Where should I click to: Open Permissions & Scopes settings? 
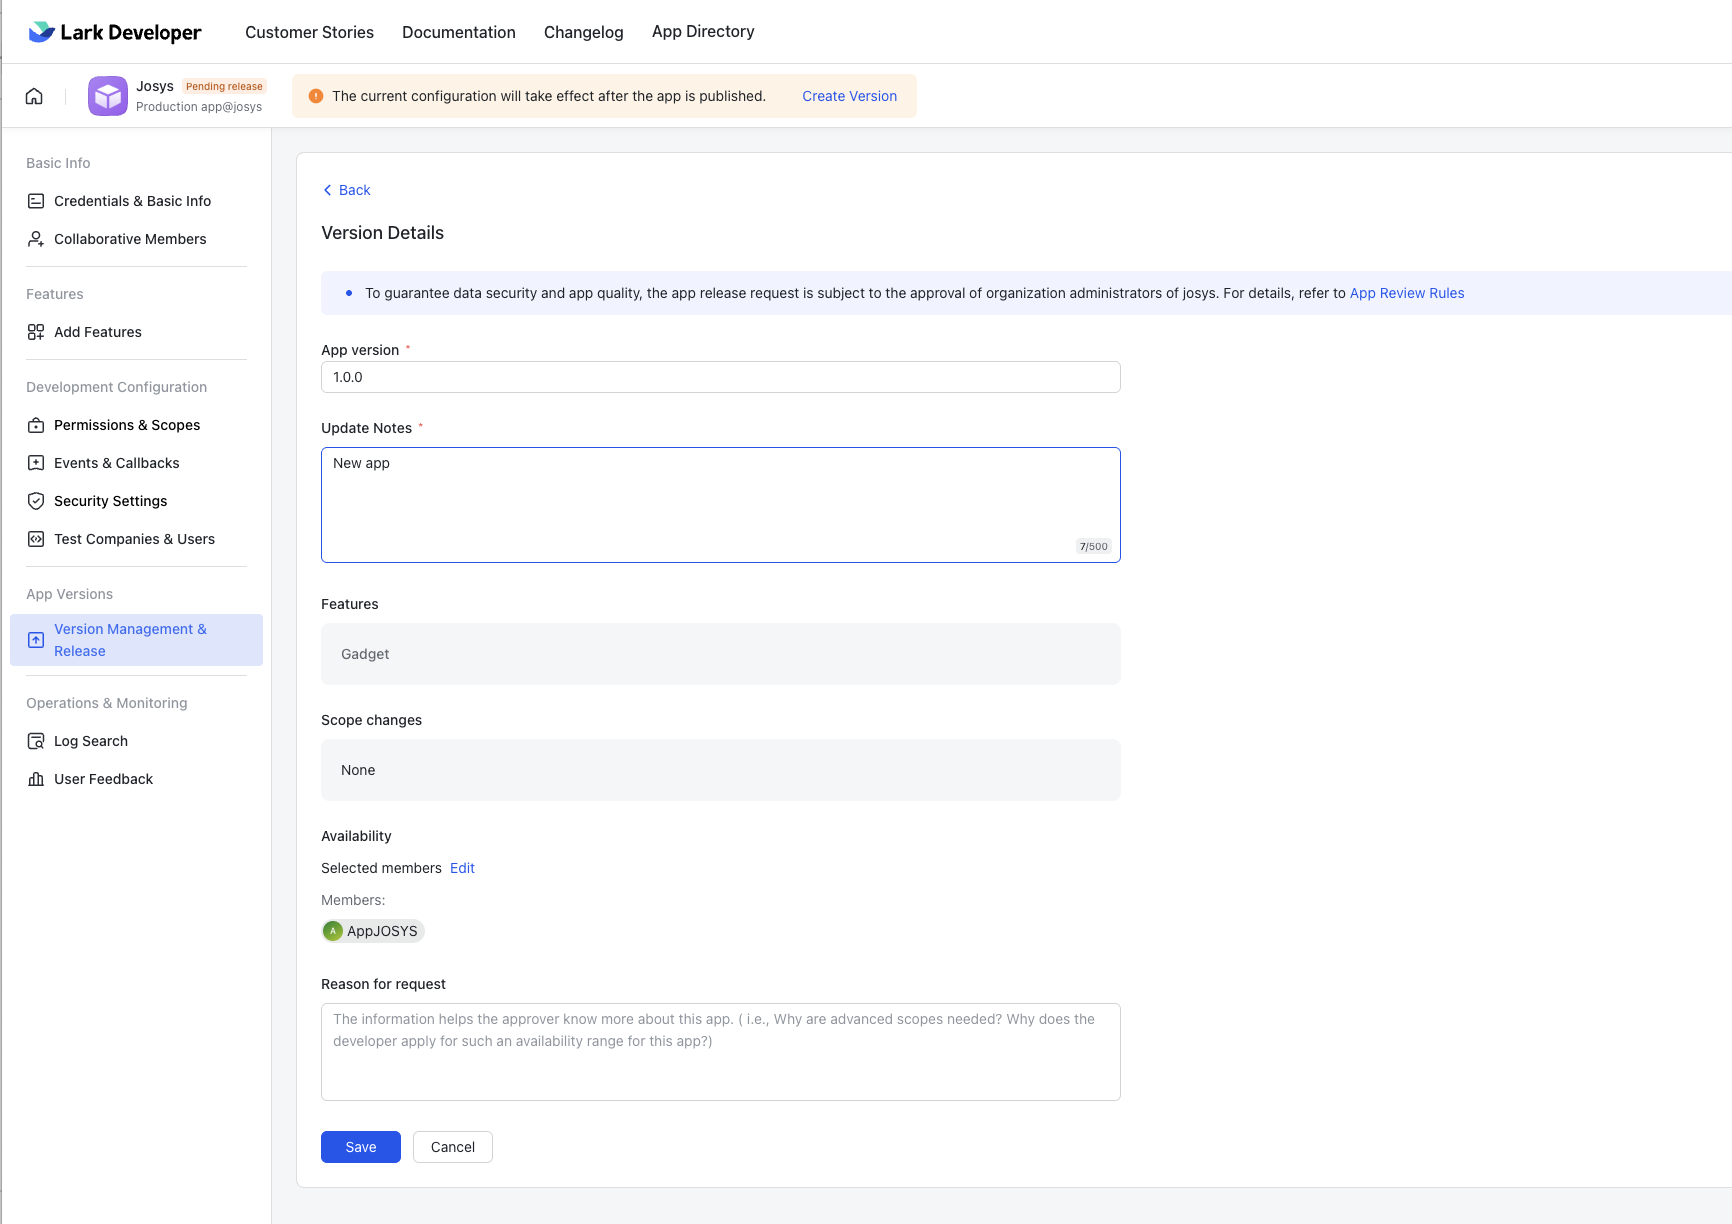pos(127,425)
